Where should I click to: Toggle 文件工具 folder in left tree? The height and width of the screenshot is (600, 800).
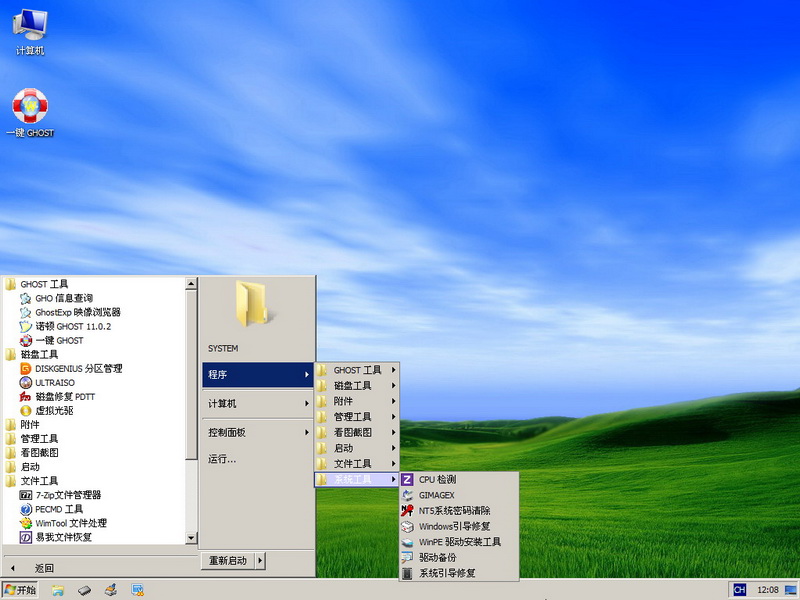[x=32, y=481]
